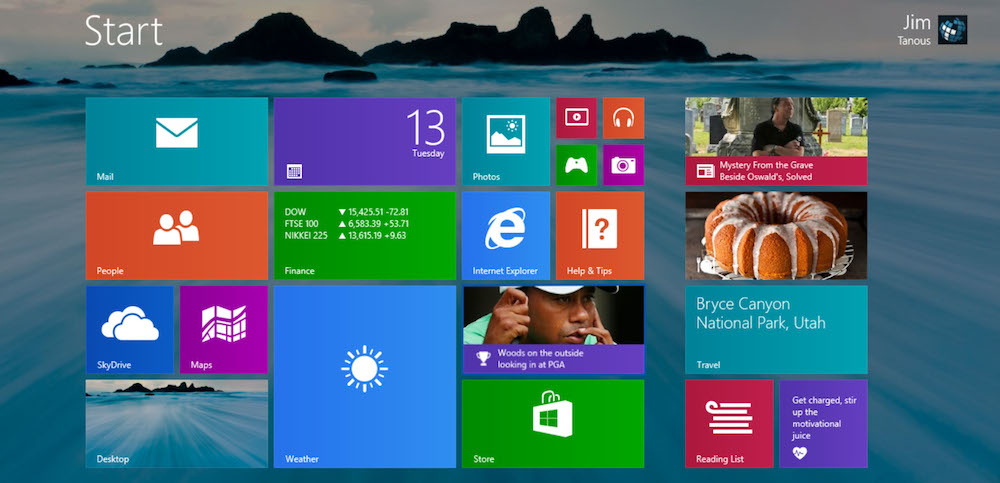Open the Help & Tips tile

(600, 235)
